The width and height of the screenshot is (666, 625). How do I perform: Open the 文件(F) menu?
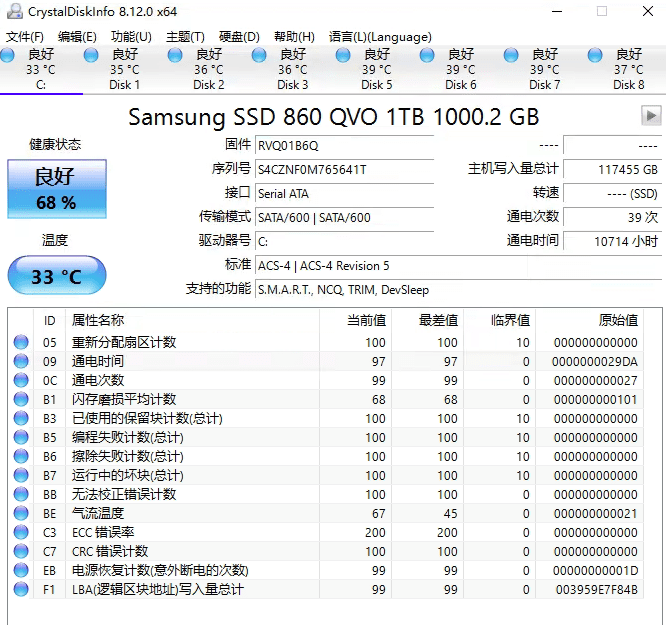(25, 37)
